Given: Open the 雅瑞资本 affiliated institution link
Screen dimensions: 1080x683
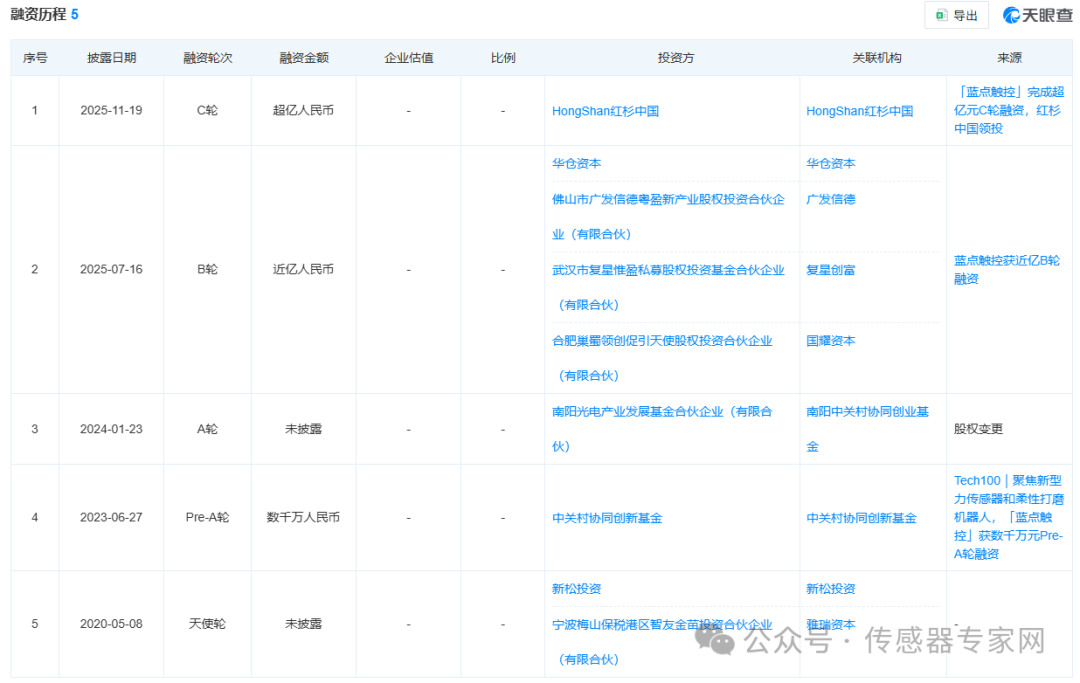Looking at the screenshot, I should point(832,624).
